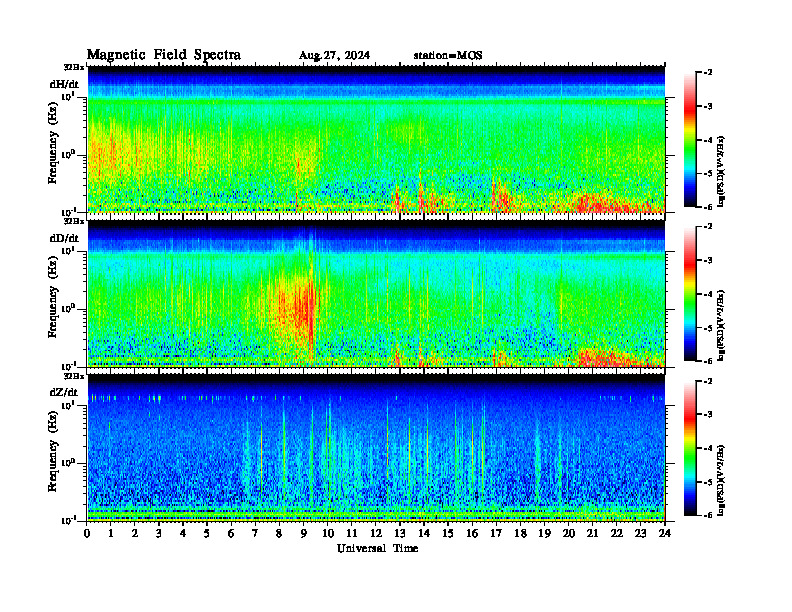Click hour "12" on Universal Time axis
Screen dimensions: 792x612
(376, 533)
